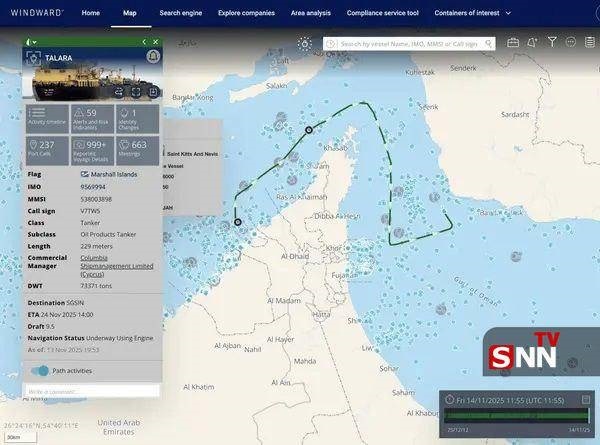Expand the Containers of interest dropdown
Viewport: 600px width, 445px height.
click(x=472, y=13)
